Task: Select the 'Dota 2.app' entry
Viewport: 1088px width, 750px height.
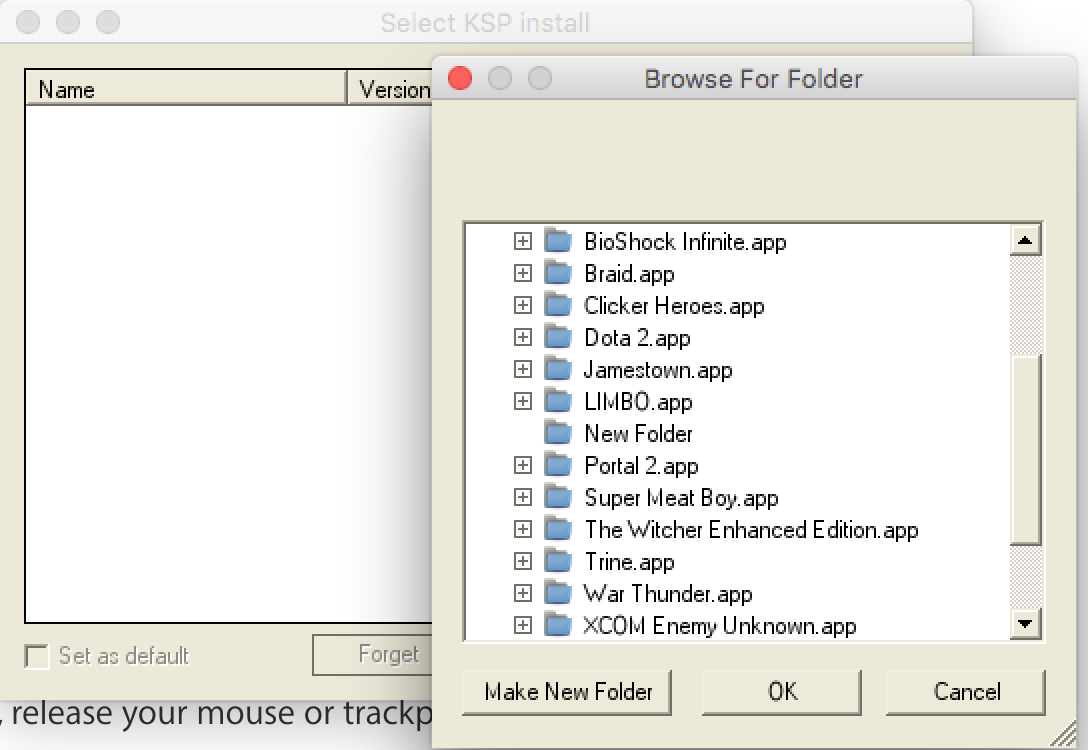Action: point(637,337)
